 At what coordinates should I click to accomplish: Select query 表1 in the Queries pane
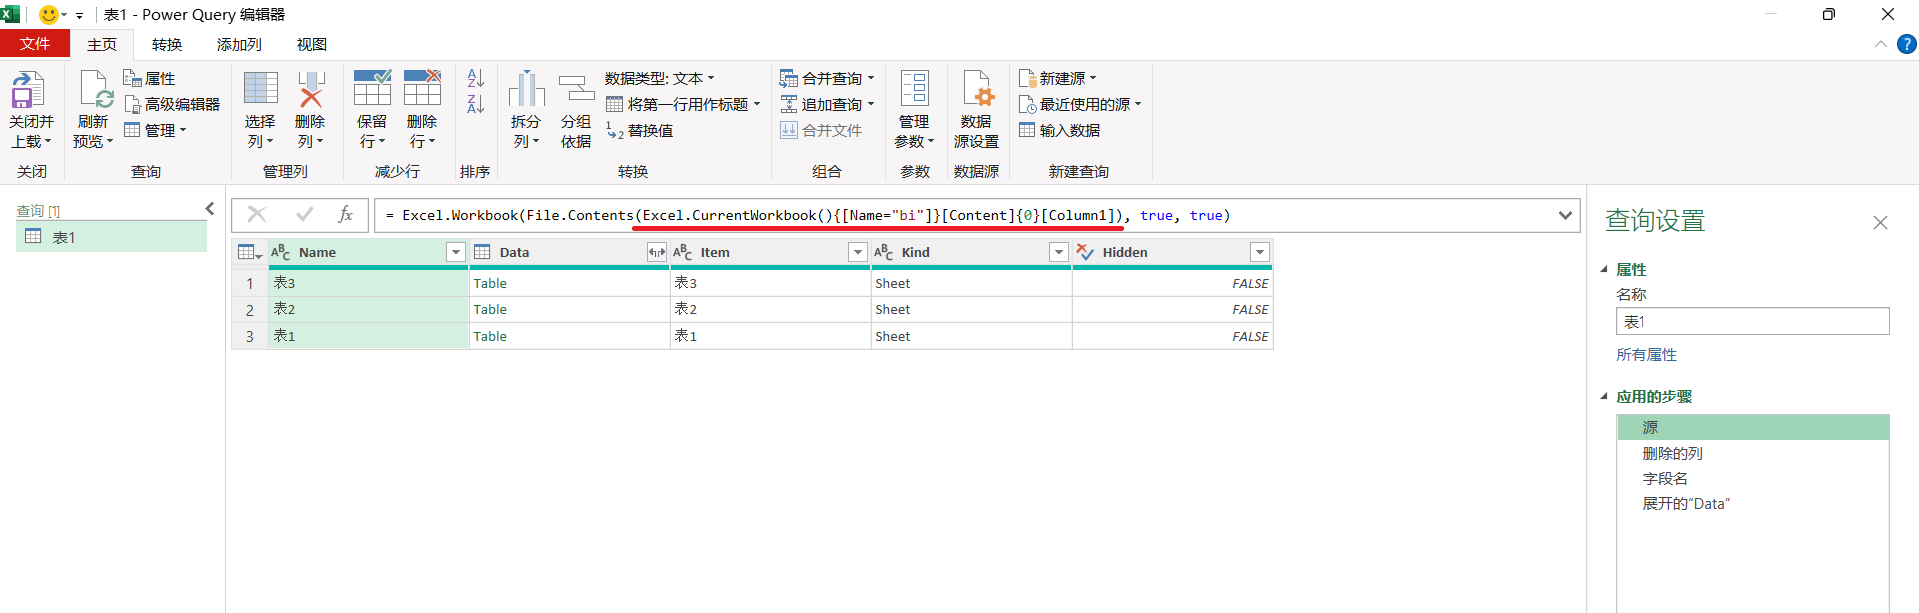point(112,237)
